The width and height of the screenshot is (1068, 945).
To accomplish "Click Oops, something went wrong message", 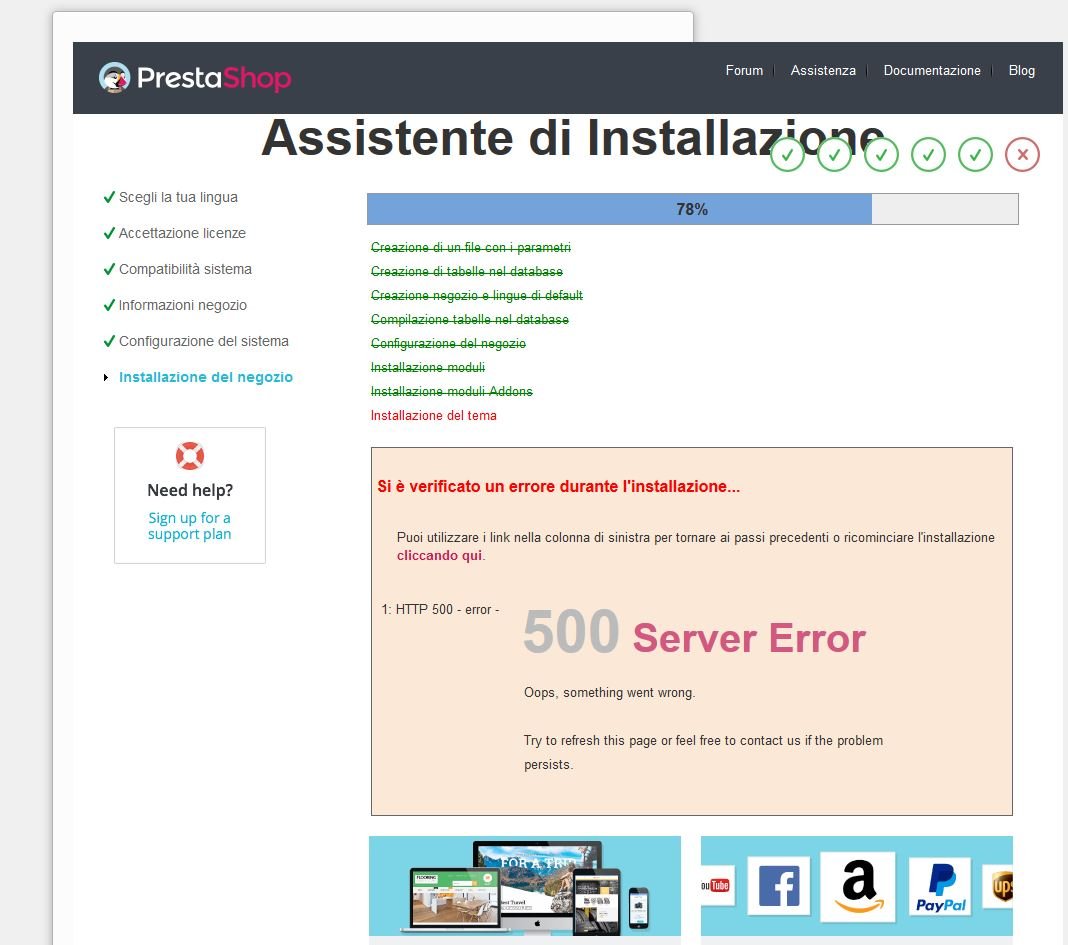I will [610, 693].
